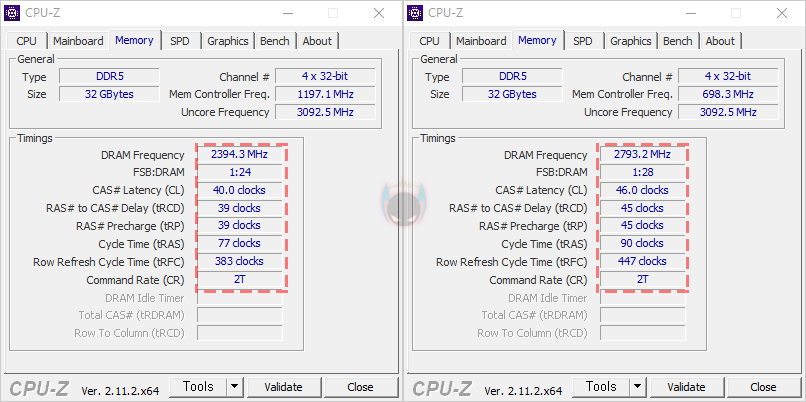Screen dimensions: 806x402
Task: Select DRAM Frequency value 2394.3 MHz
Action: point(240,154)
